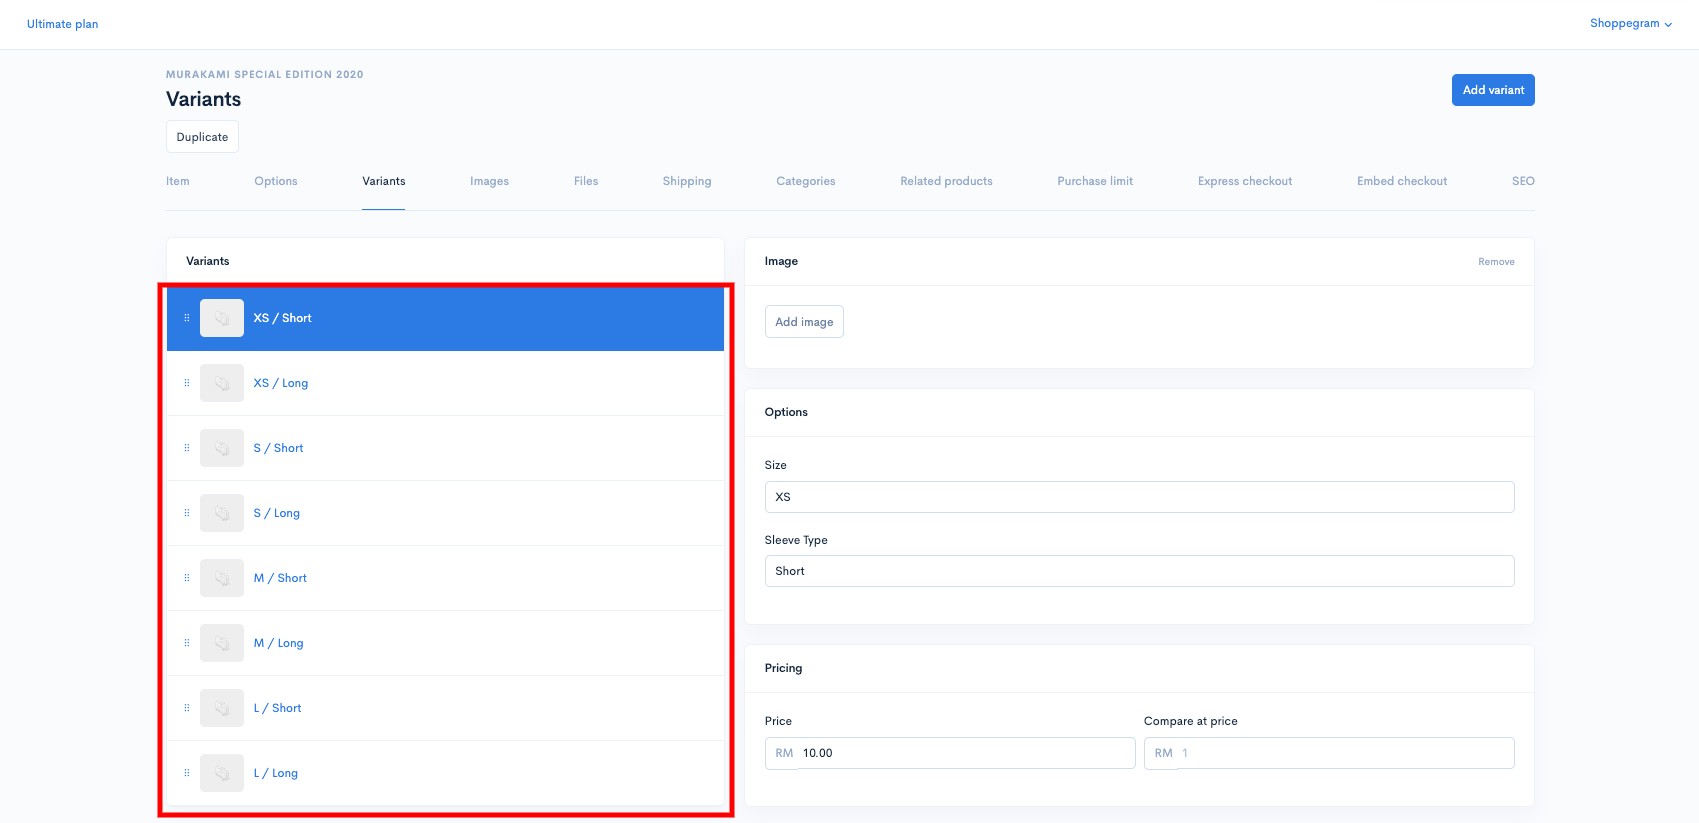The width and height of the screenshot is (1699, 823).
Task: Open the Images tab
Action: tap(489, 181)
